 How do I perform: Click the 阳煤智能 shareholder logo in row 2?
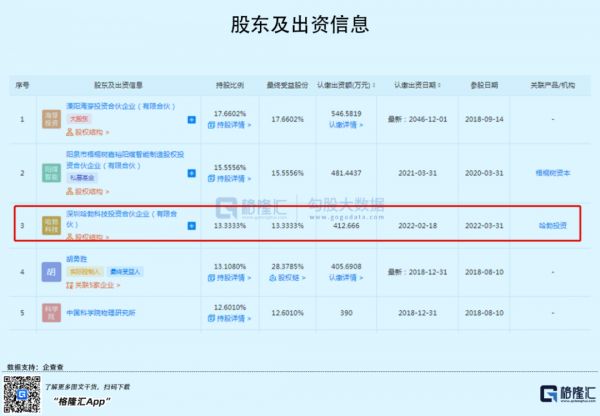[50, 172]
